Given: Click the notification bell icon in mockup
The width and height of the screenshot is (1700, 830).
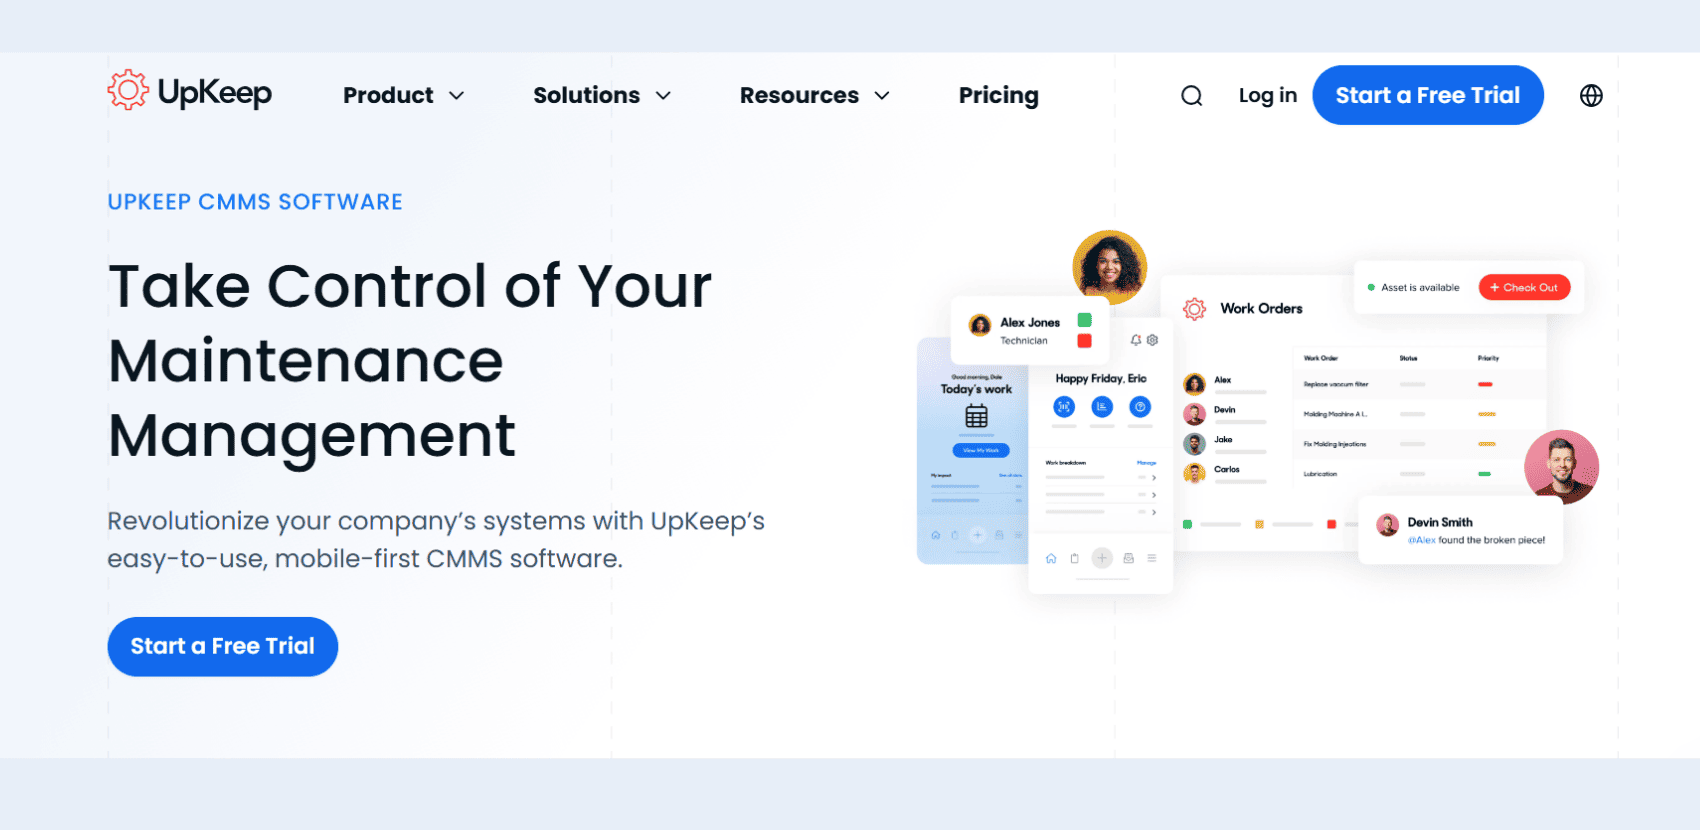Looking at the screenshot, I should 1136,340.
